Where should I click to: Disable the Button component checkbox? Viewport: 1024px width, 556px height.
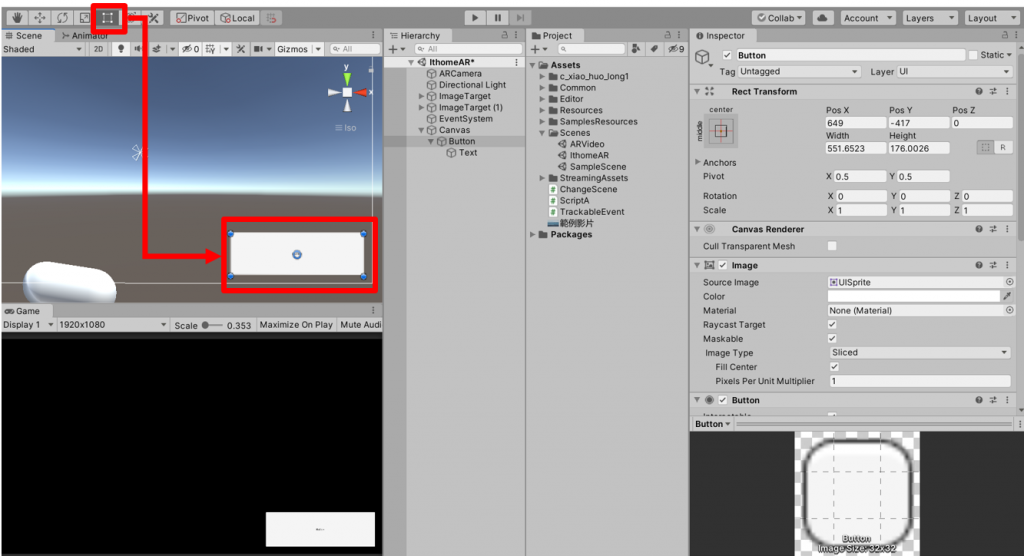tap(723, 400)
